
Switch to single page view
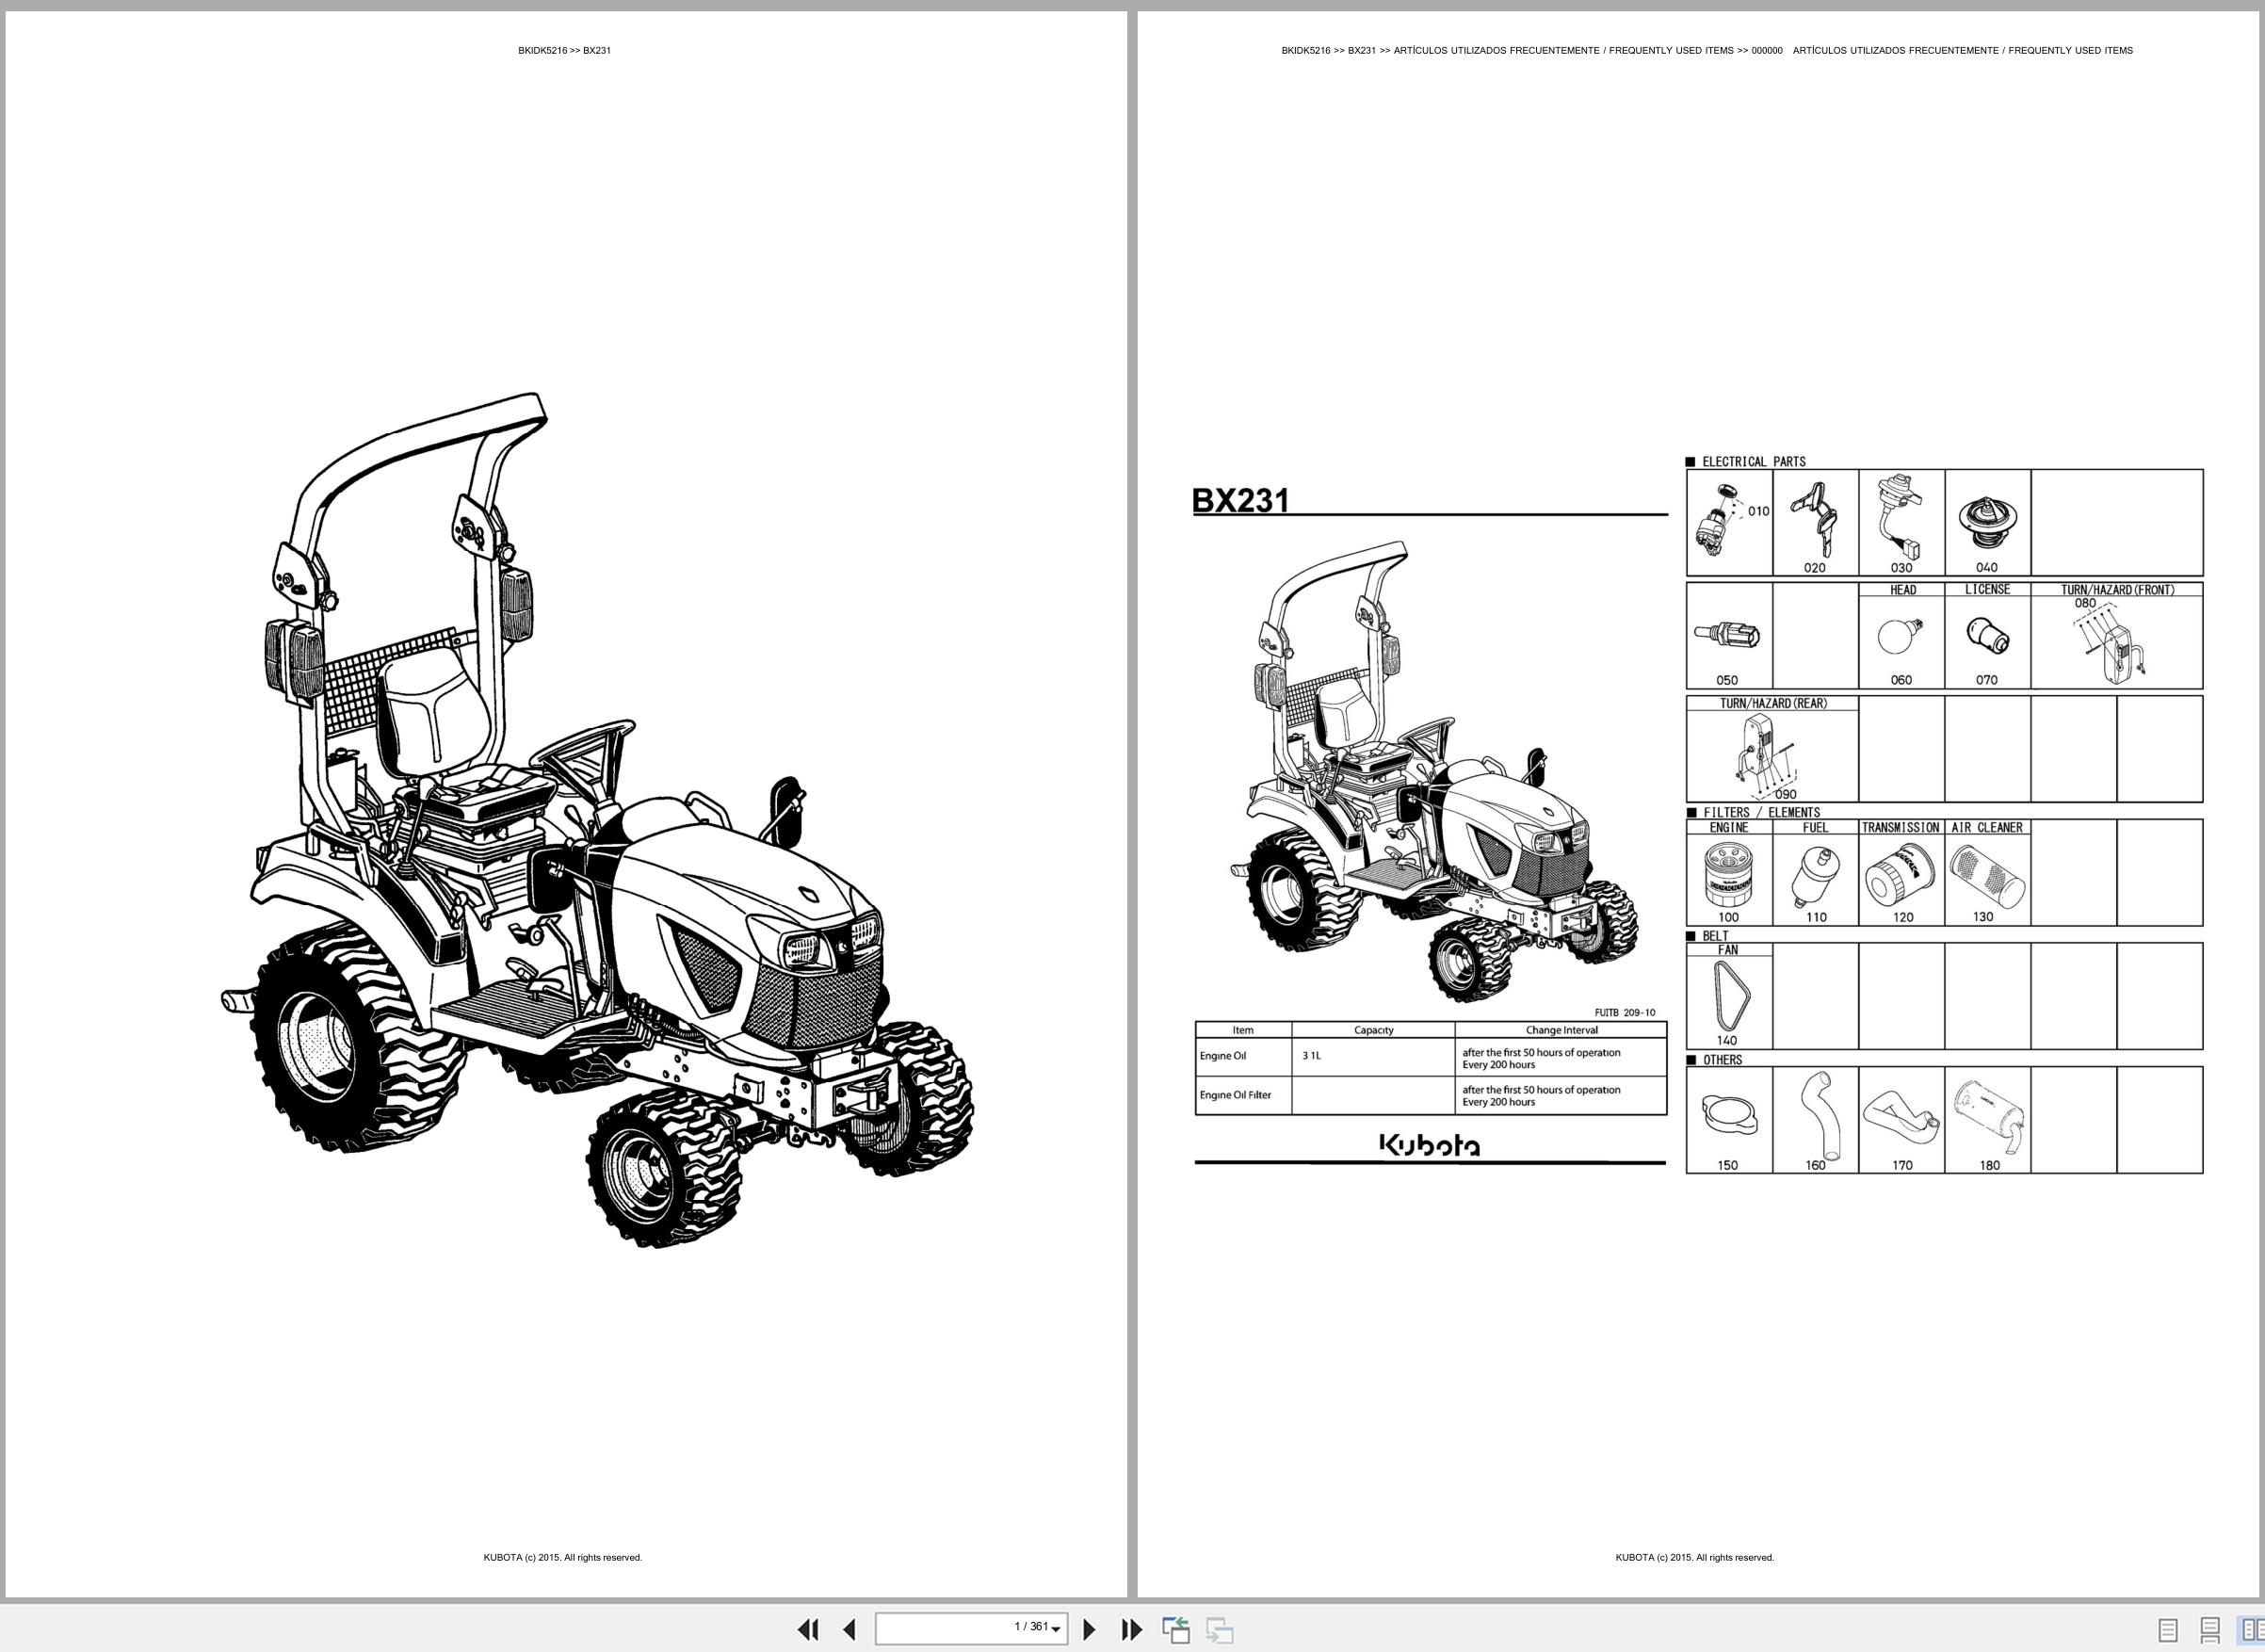(x=2168, y=1630)
